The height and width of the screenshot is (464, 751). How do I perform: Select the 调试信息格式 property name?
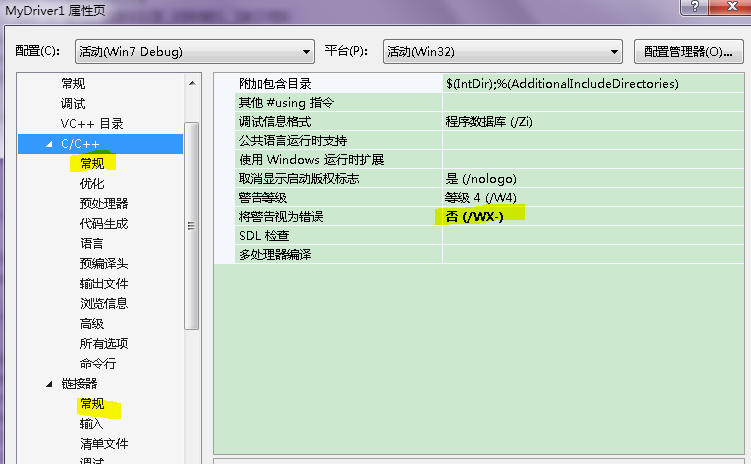[x=275, y=122]
